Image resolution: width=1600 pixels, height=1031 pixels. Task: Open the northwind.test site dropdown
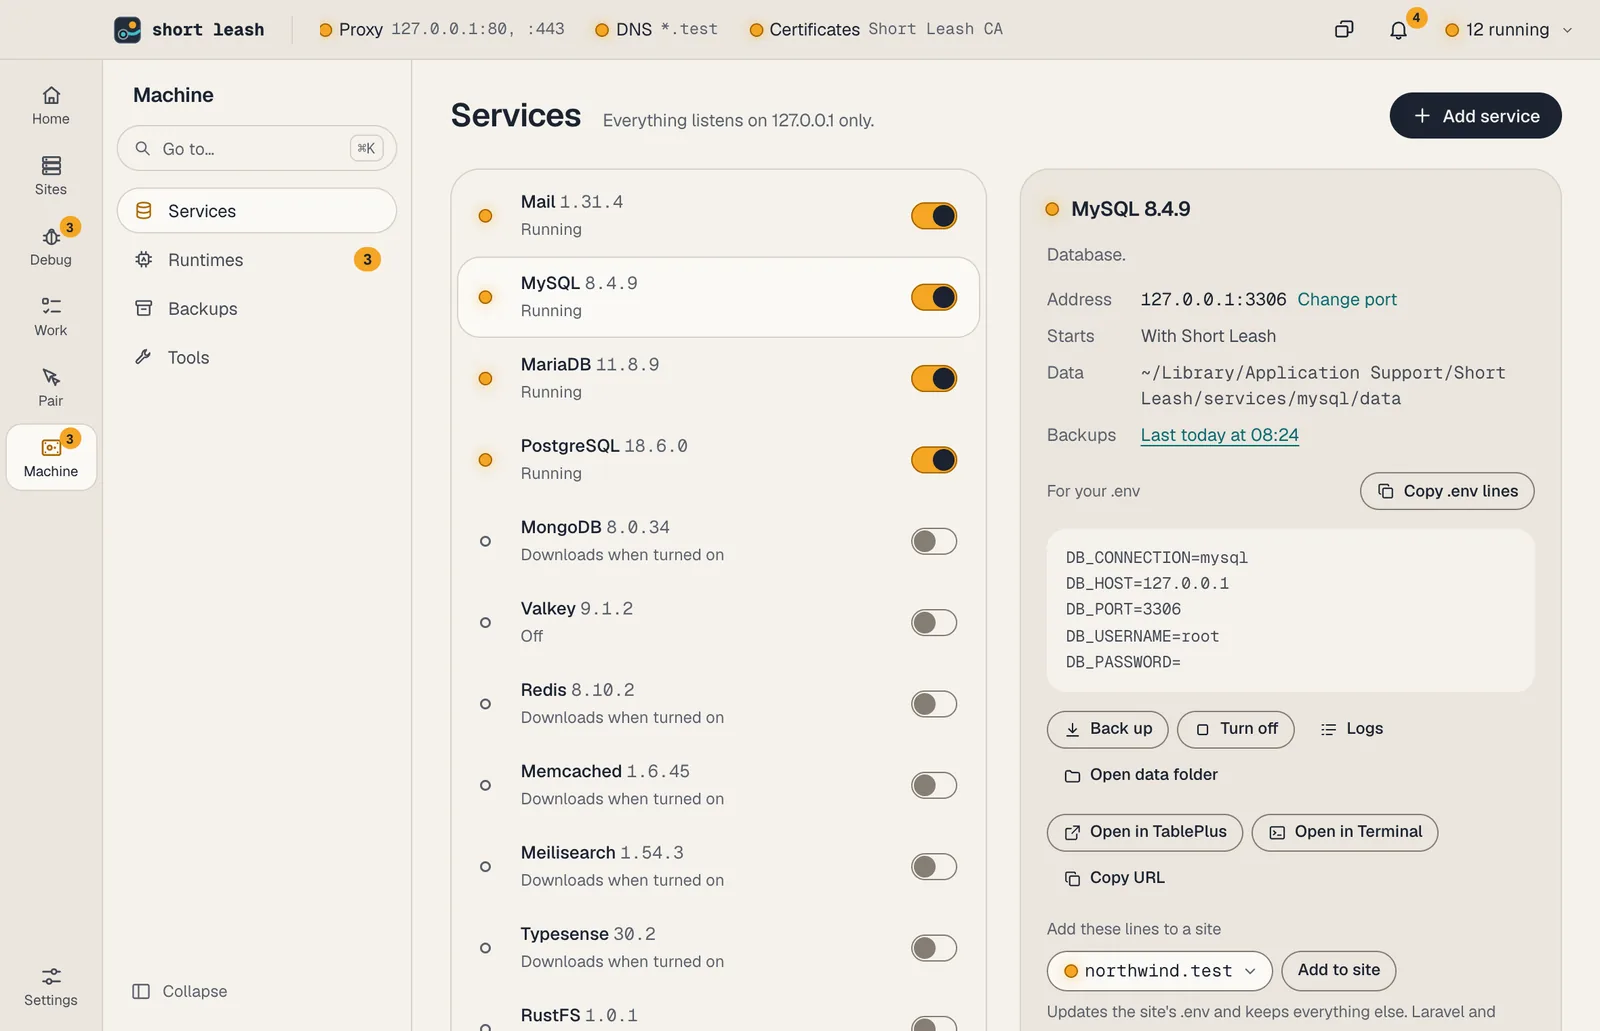[x=1160, y=971]
